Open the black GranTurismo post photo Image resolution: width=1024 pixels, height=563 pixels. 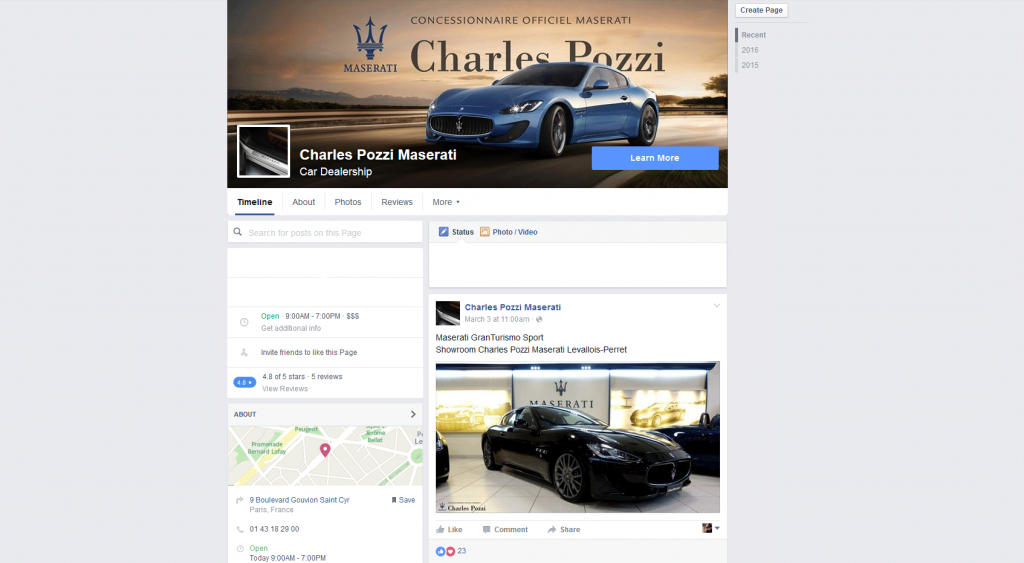578,437
